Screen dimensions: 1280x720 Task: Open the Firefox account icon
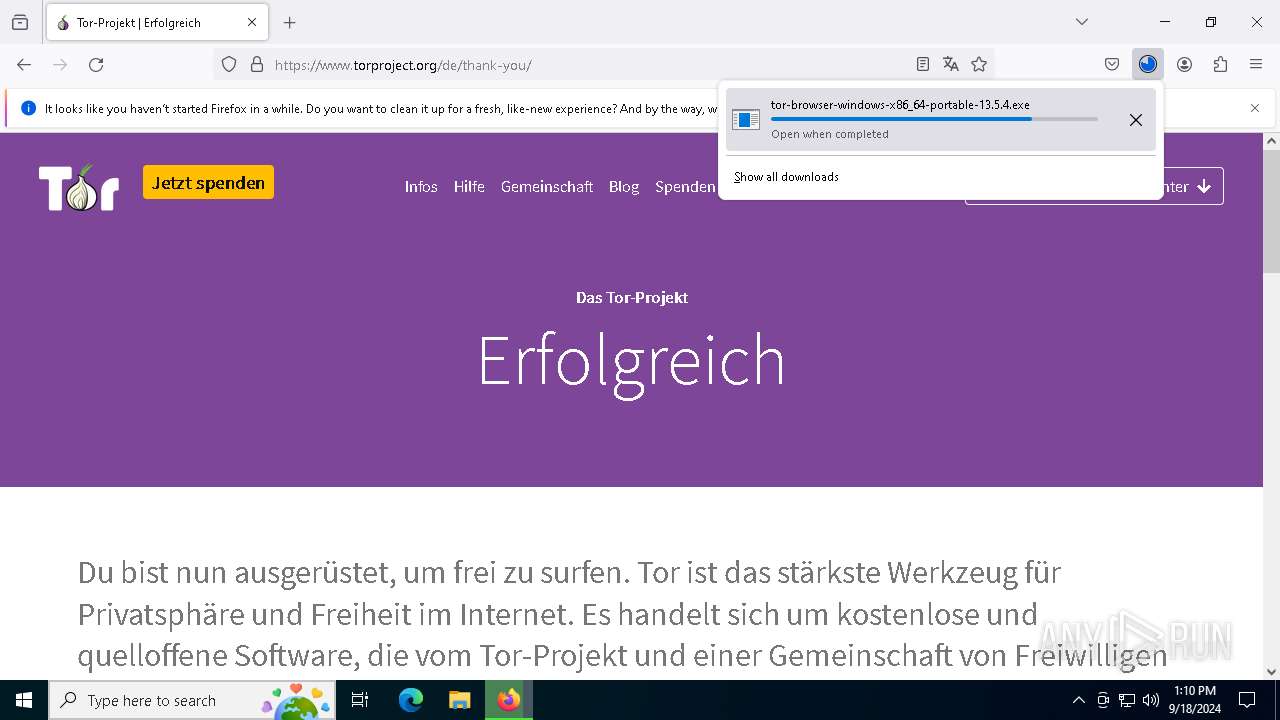point(1184,65)
